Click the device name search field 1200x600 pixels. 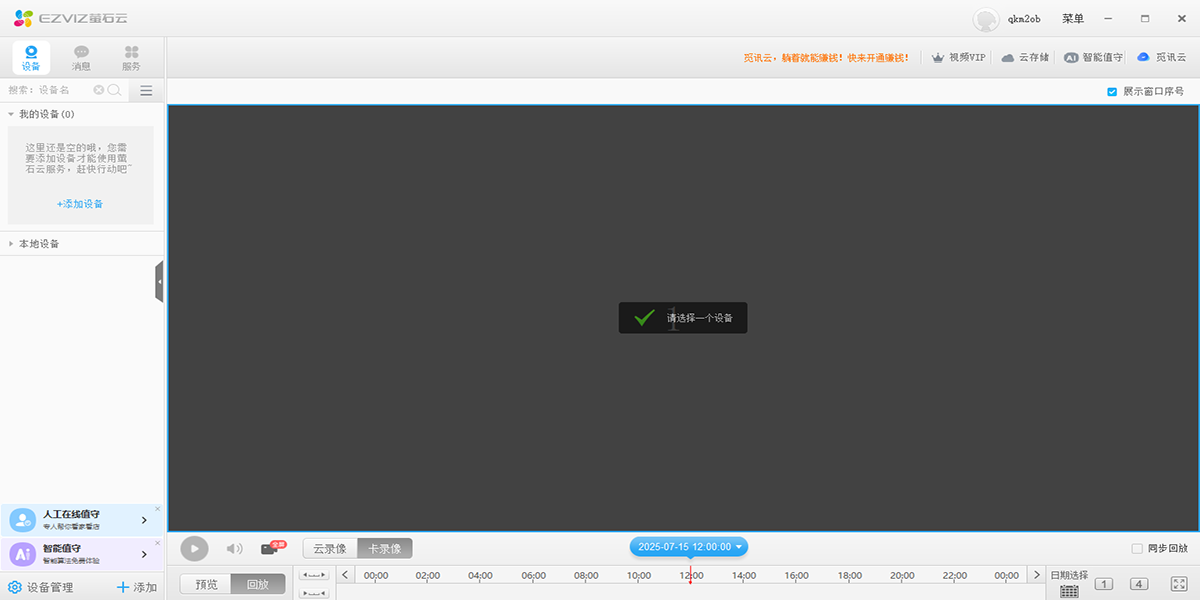click(x=48, y=90)
